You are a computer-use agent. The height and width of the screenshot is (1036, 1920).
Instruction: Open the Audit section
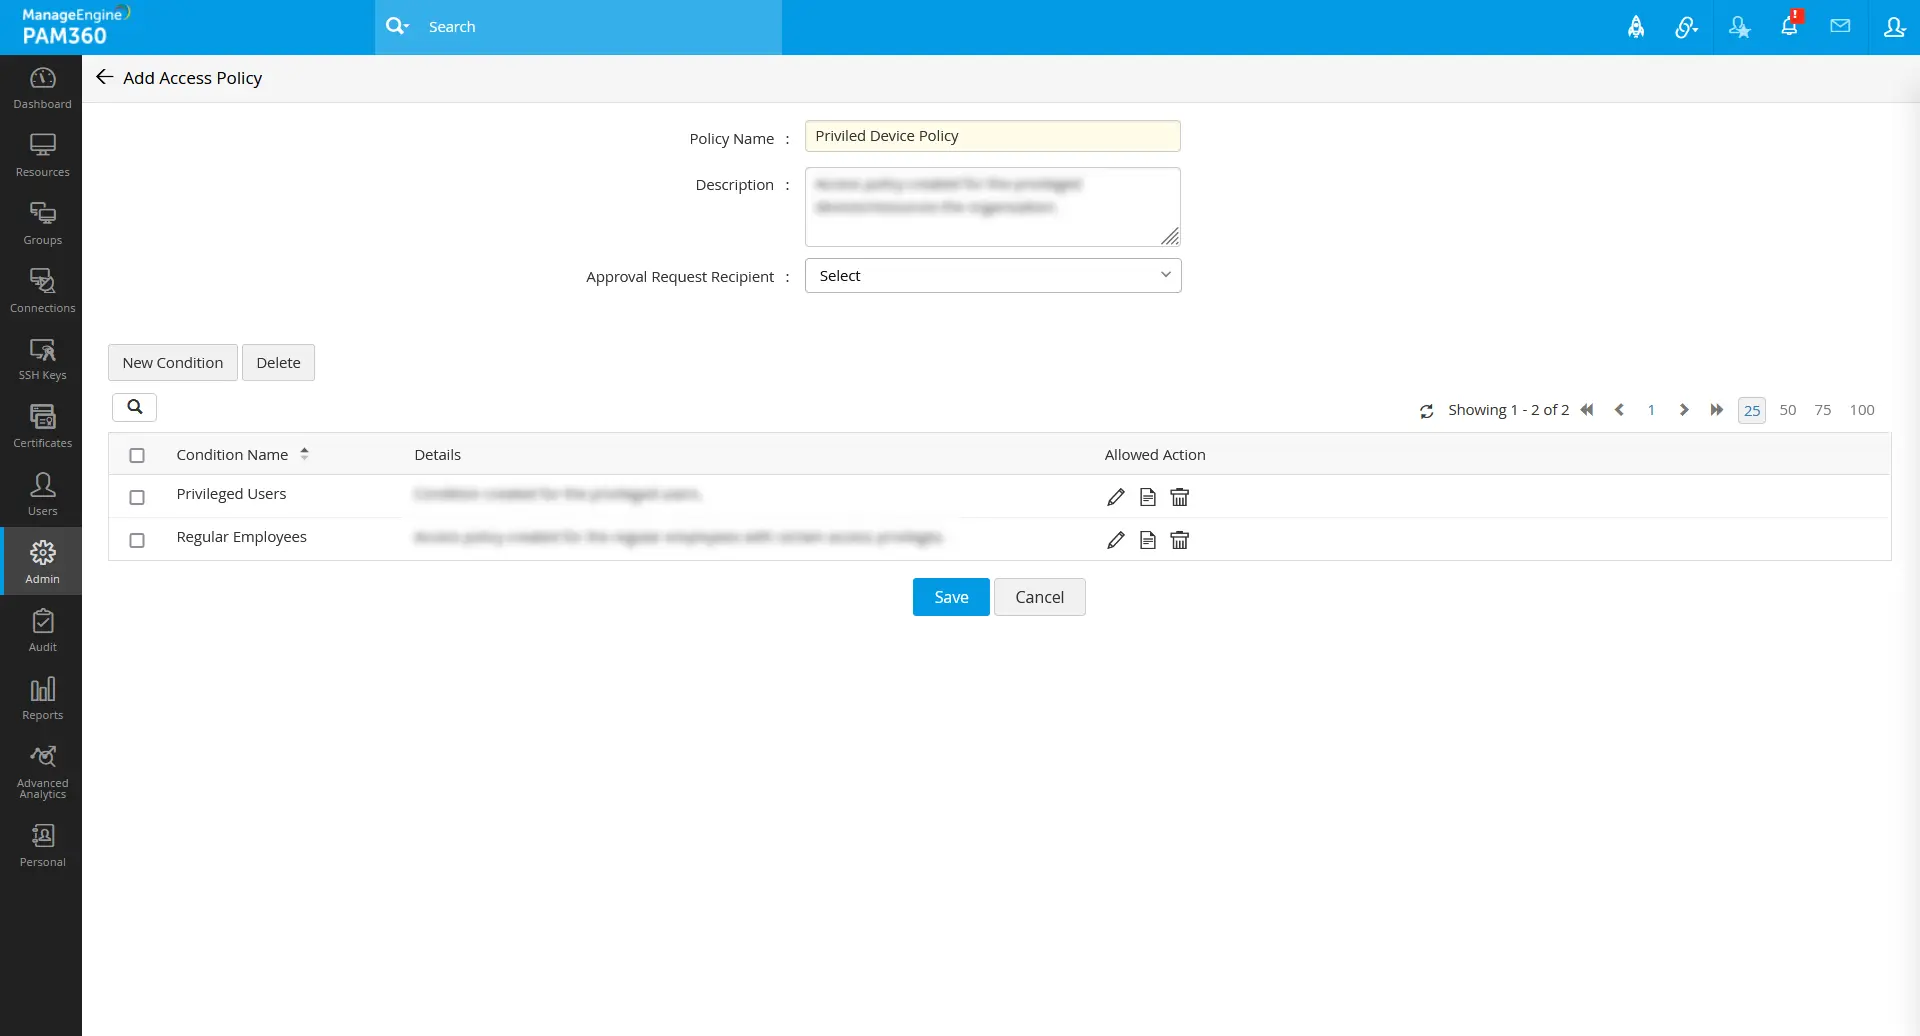pyautogui.click(x=42, y=631)
